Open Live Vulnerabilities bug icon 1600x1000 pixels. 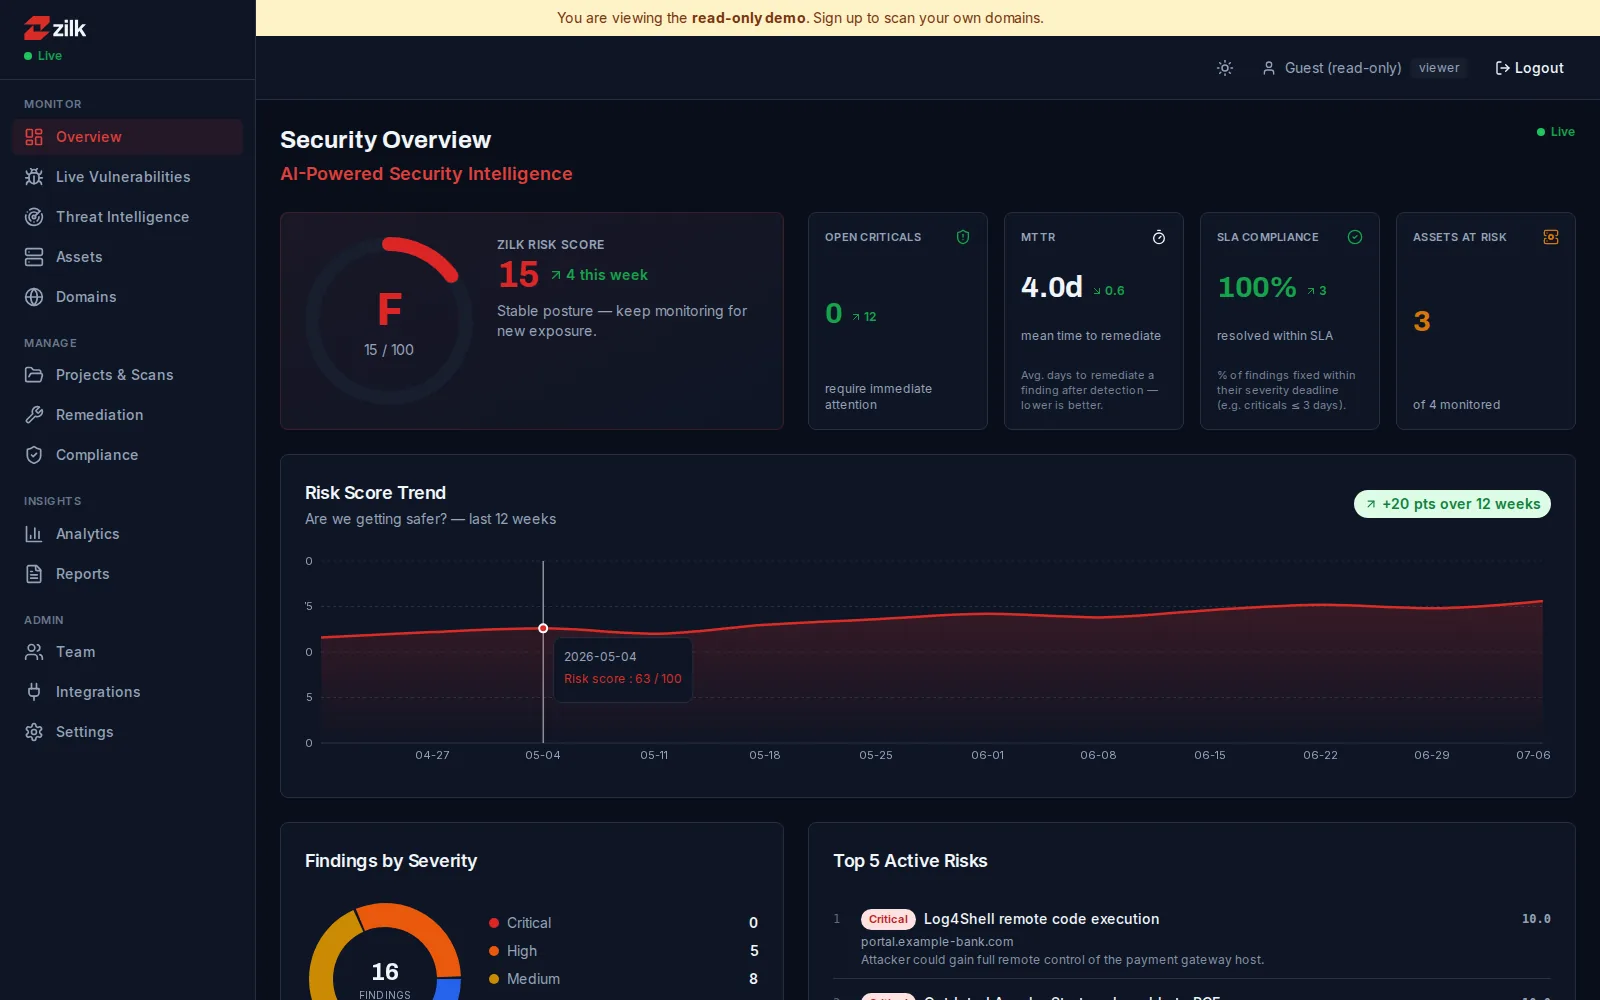click(x=34, y=177)
